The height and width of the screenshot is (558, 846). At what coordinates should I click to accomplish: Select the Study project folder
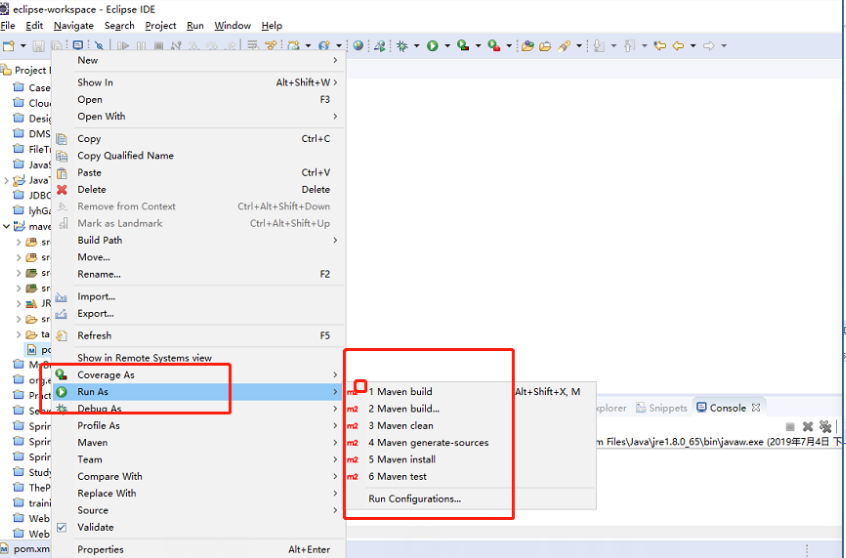click(32, 472)
